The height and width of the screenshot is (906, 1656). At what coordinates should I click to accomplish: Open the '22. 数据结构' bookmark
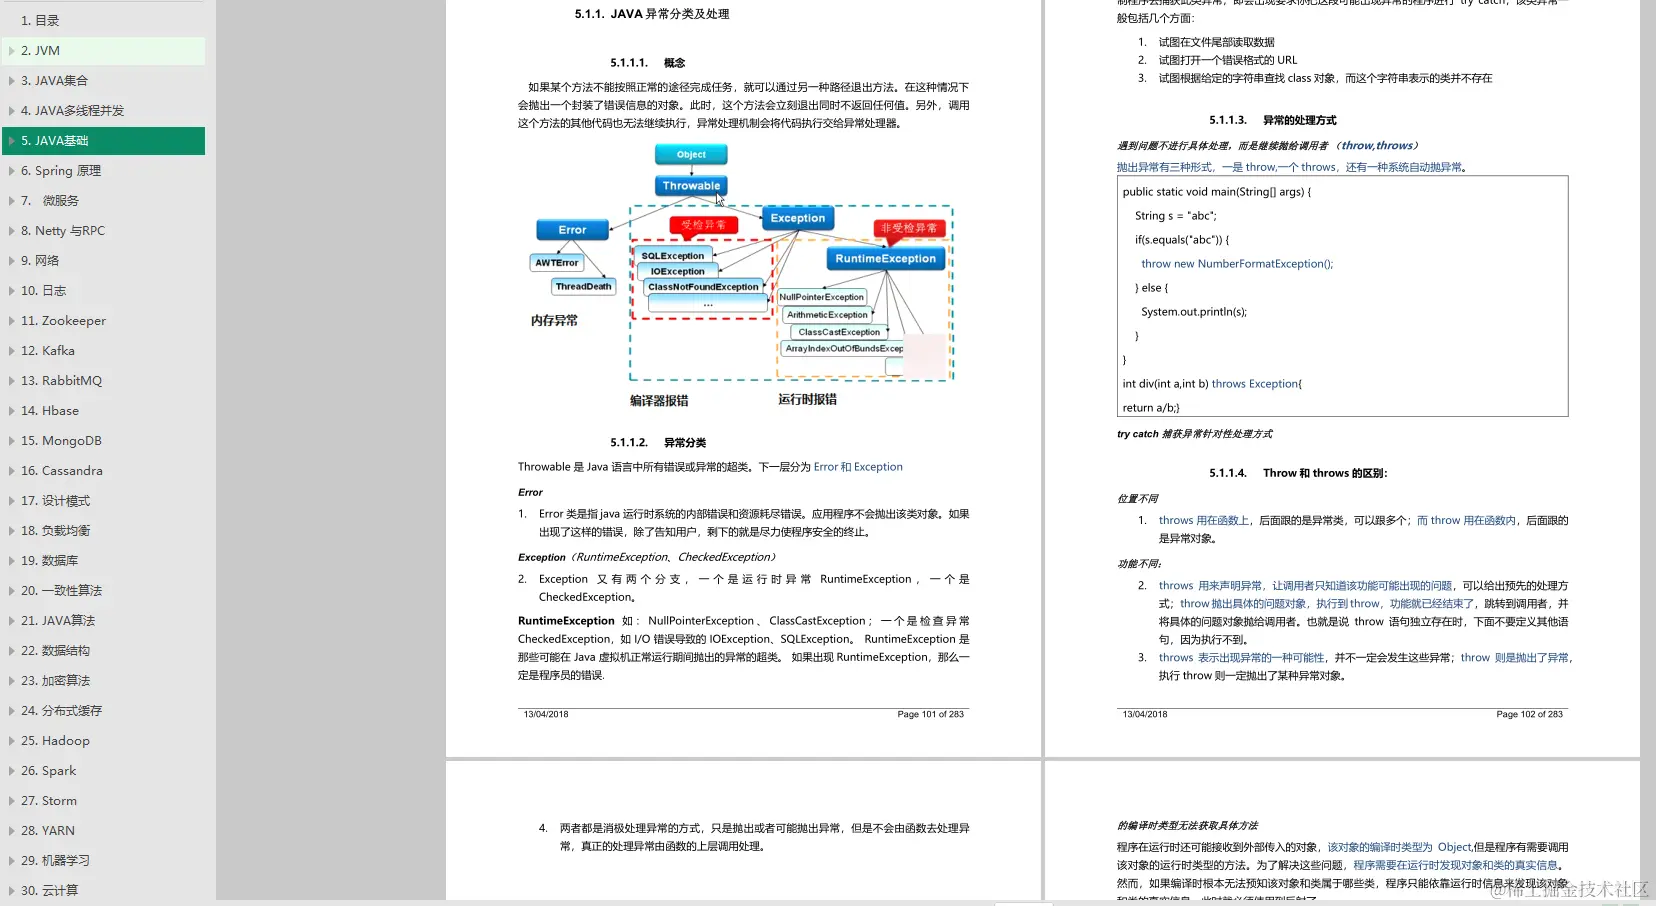click(55, 650)
